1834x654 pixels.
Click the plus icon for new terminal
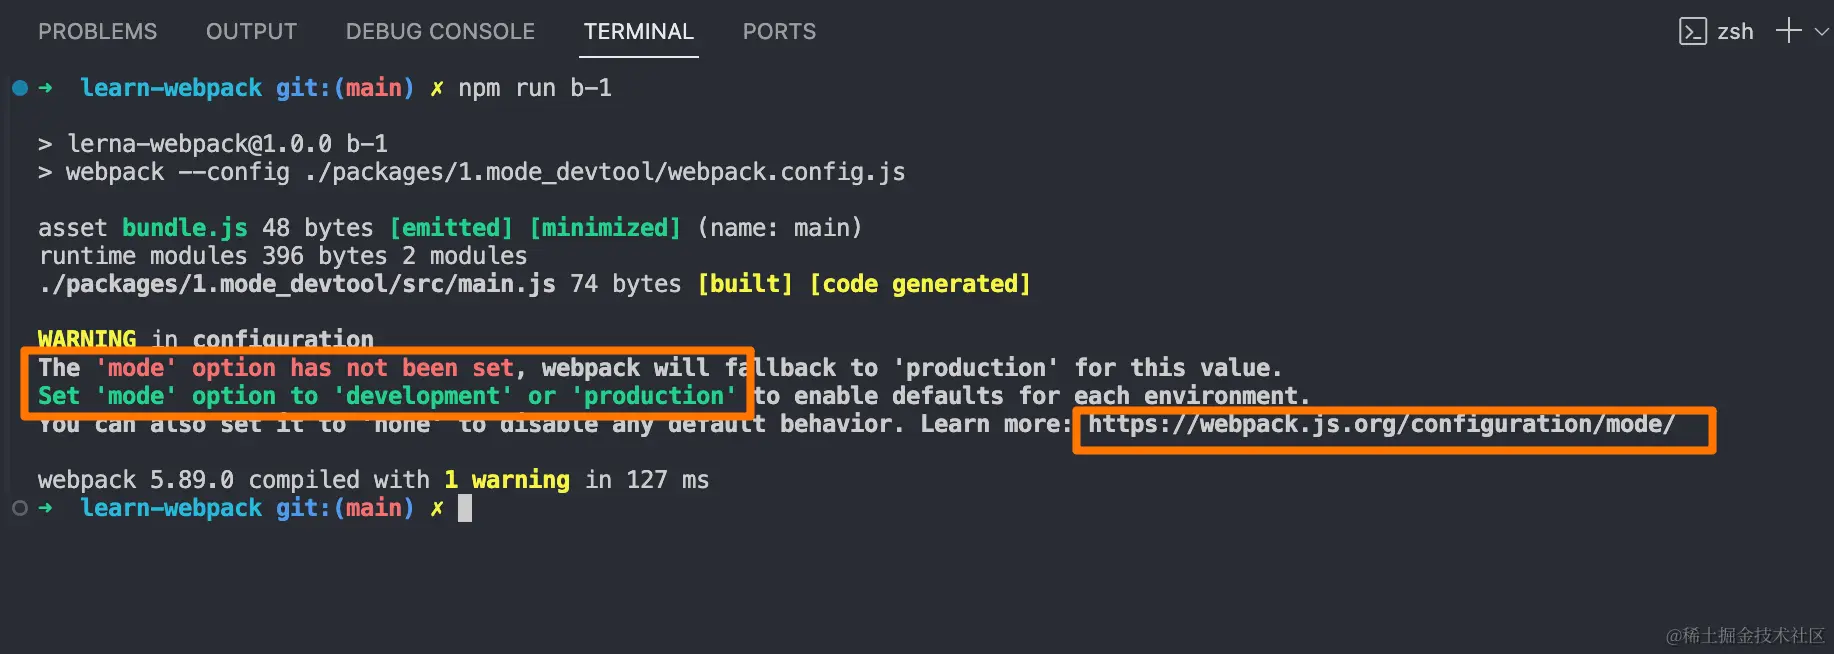coord(1788,31)
